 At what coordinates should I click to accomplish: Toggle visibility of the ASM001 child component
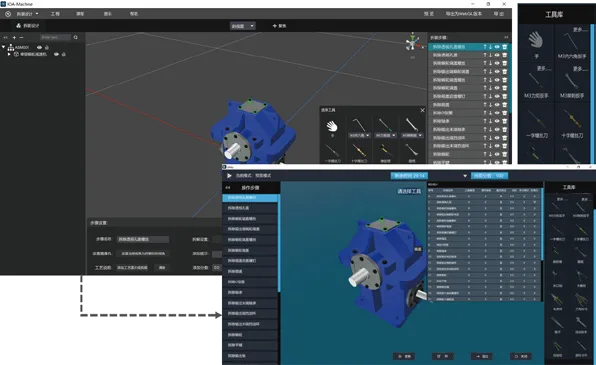tap(56, 54)
